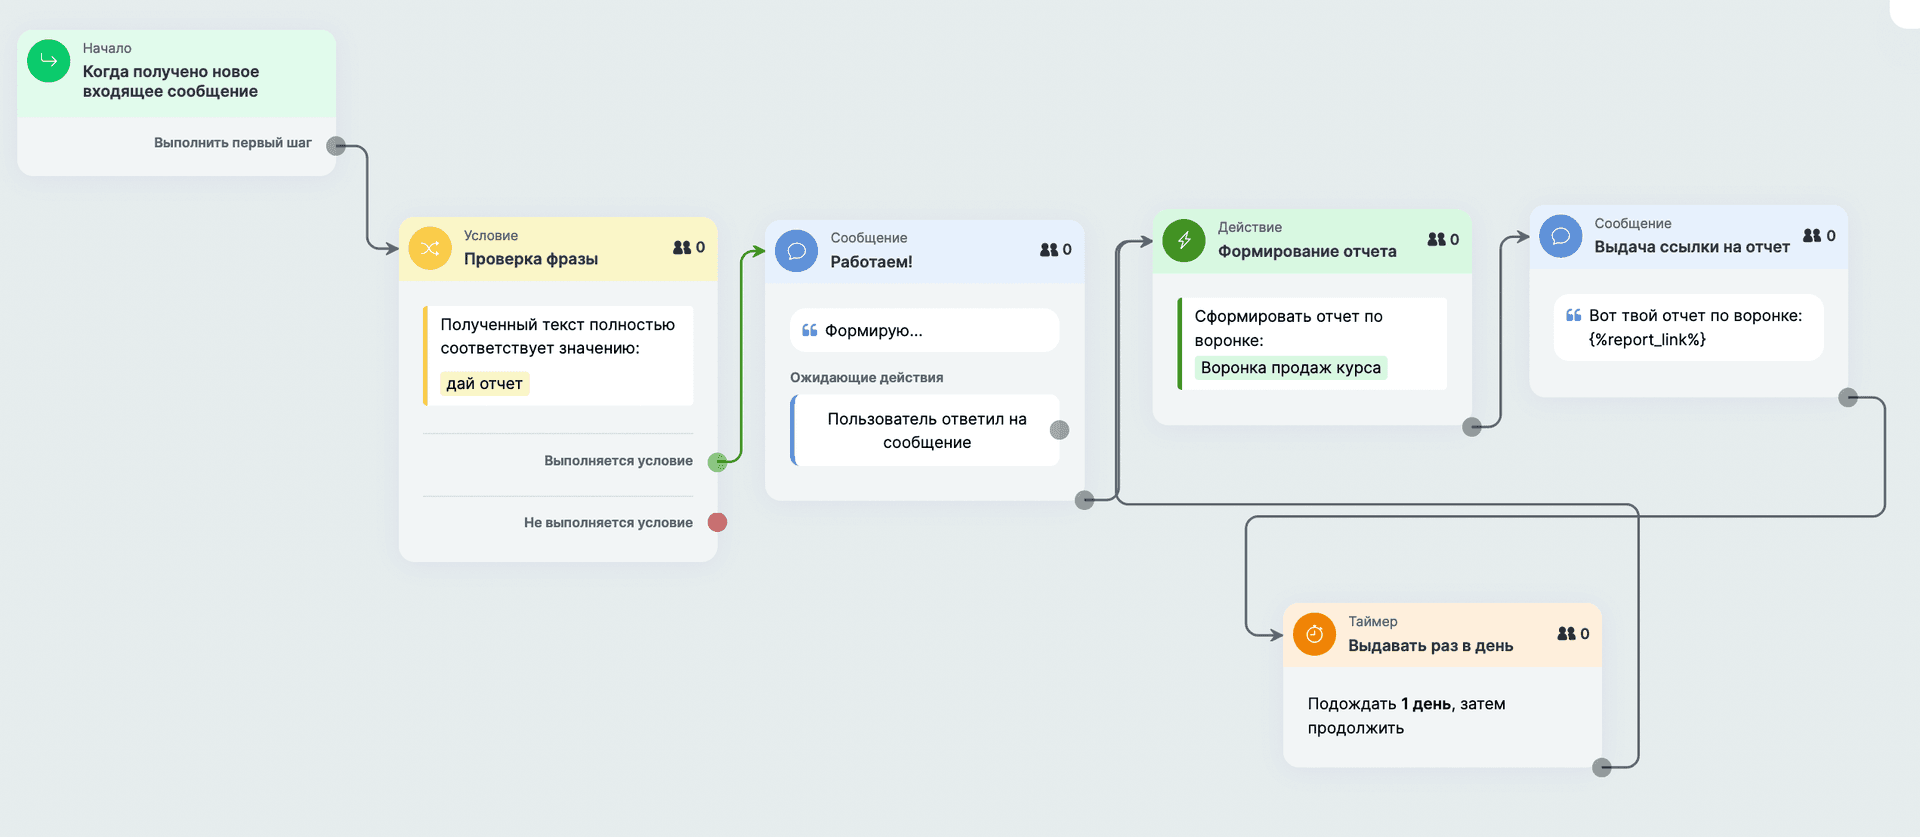Select the Воронка продаж курса tag
Image resolution: width=1920 pixels, height=837 pixels.
coord(1290,368)
